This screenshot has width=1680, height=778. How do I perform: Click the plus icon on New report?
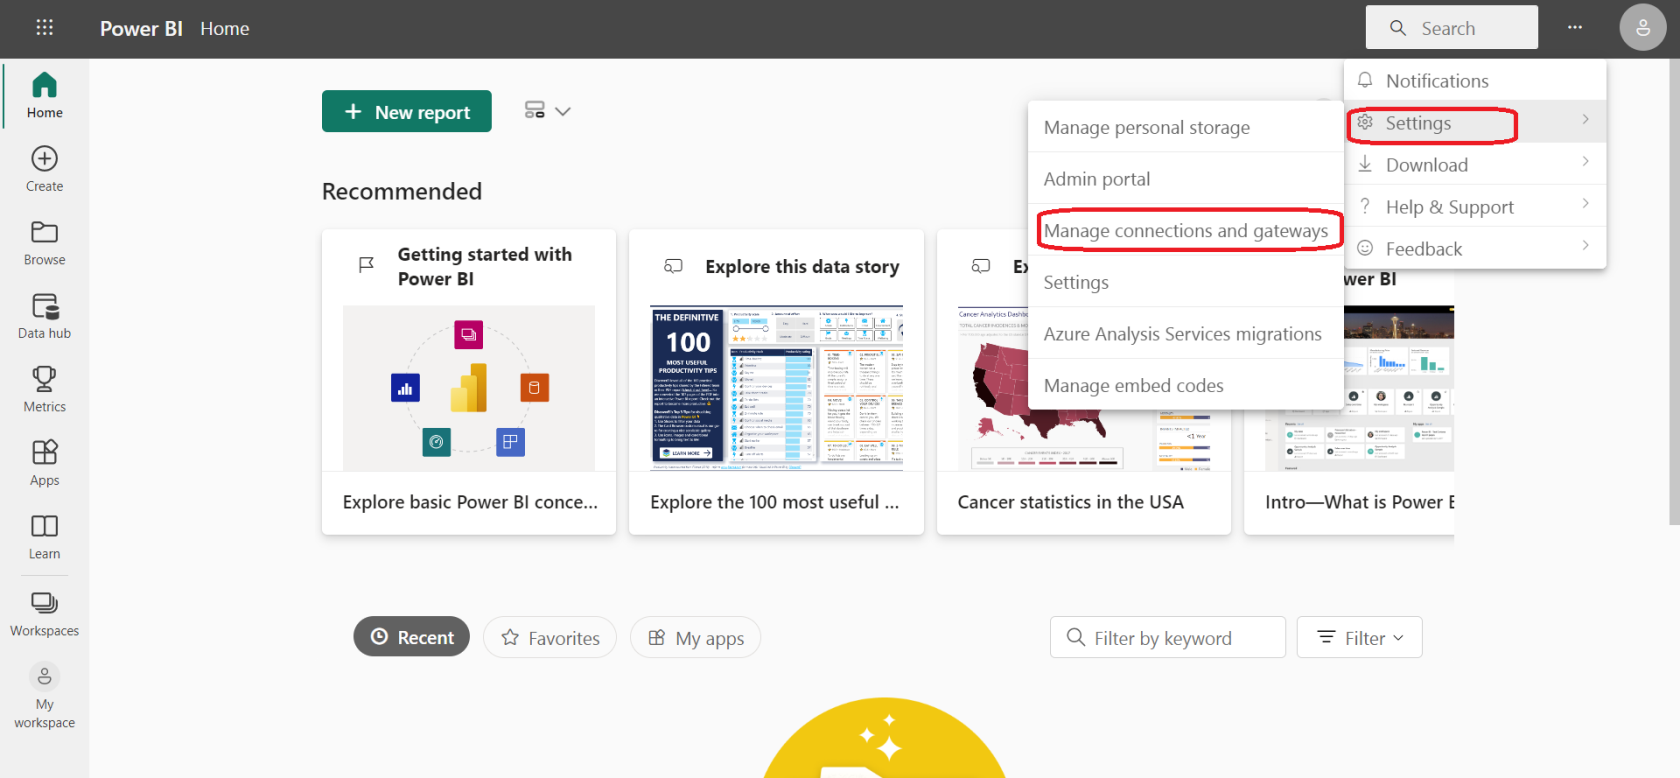(x=353, y=112)
